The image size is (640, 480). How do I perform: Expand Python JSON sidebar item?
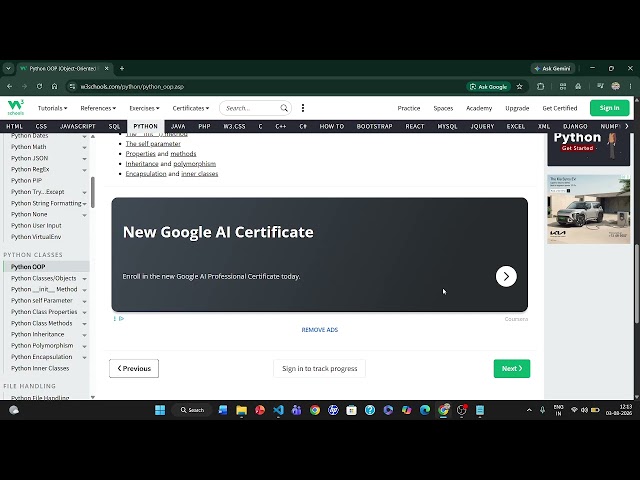click(x=84, y=158)
